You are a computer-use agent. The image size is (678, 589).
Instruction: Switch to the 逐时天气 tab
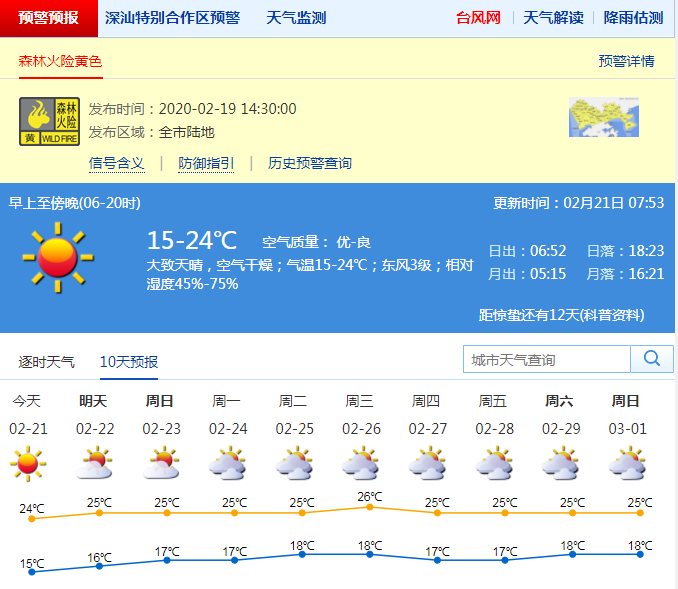tap(47, 362)
